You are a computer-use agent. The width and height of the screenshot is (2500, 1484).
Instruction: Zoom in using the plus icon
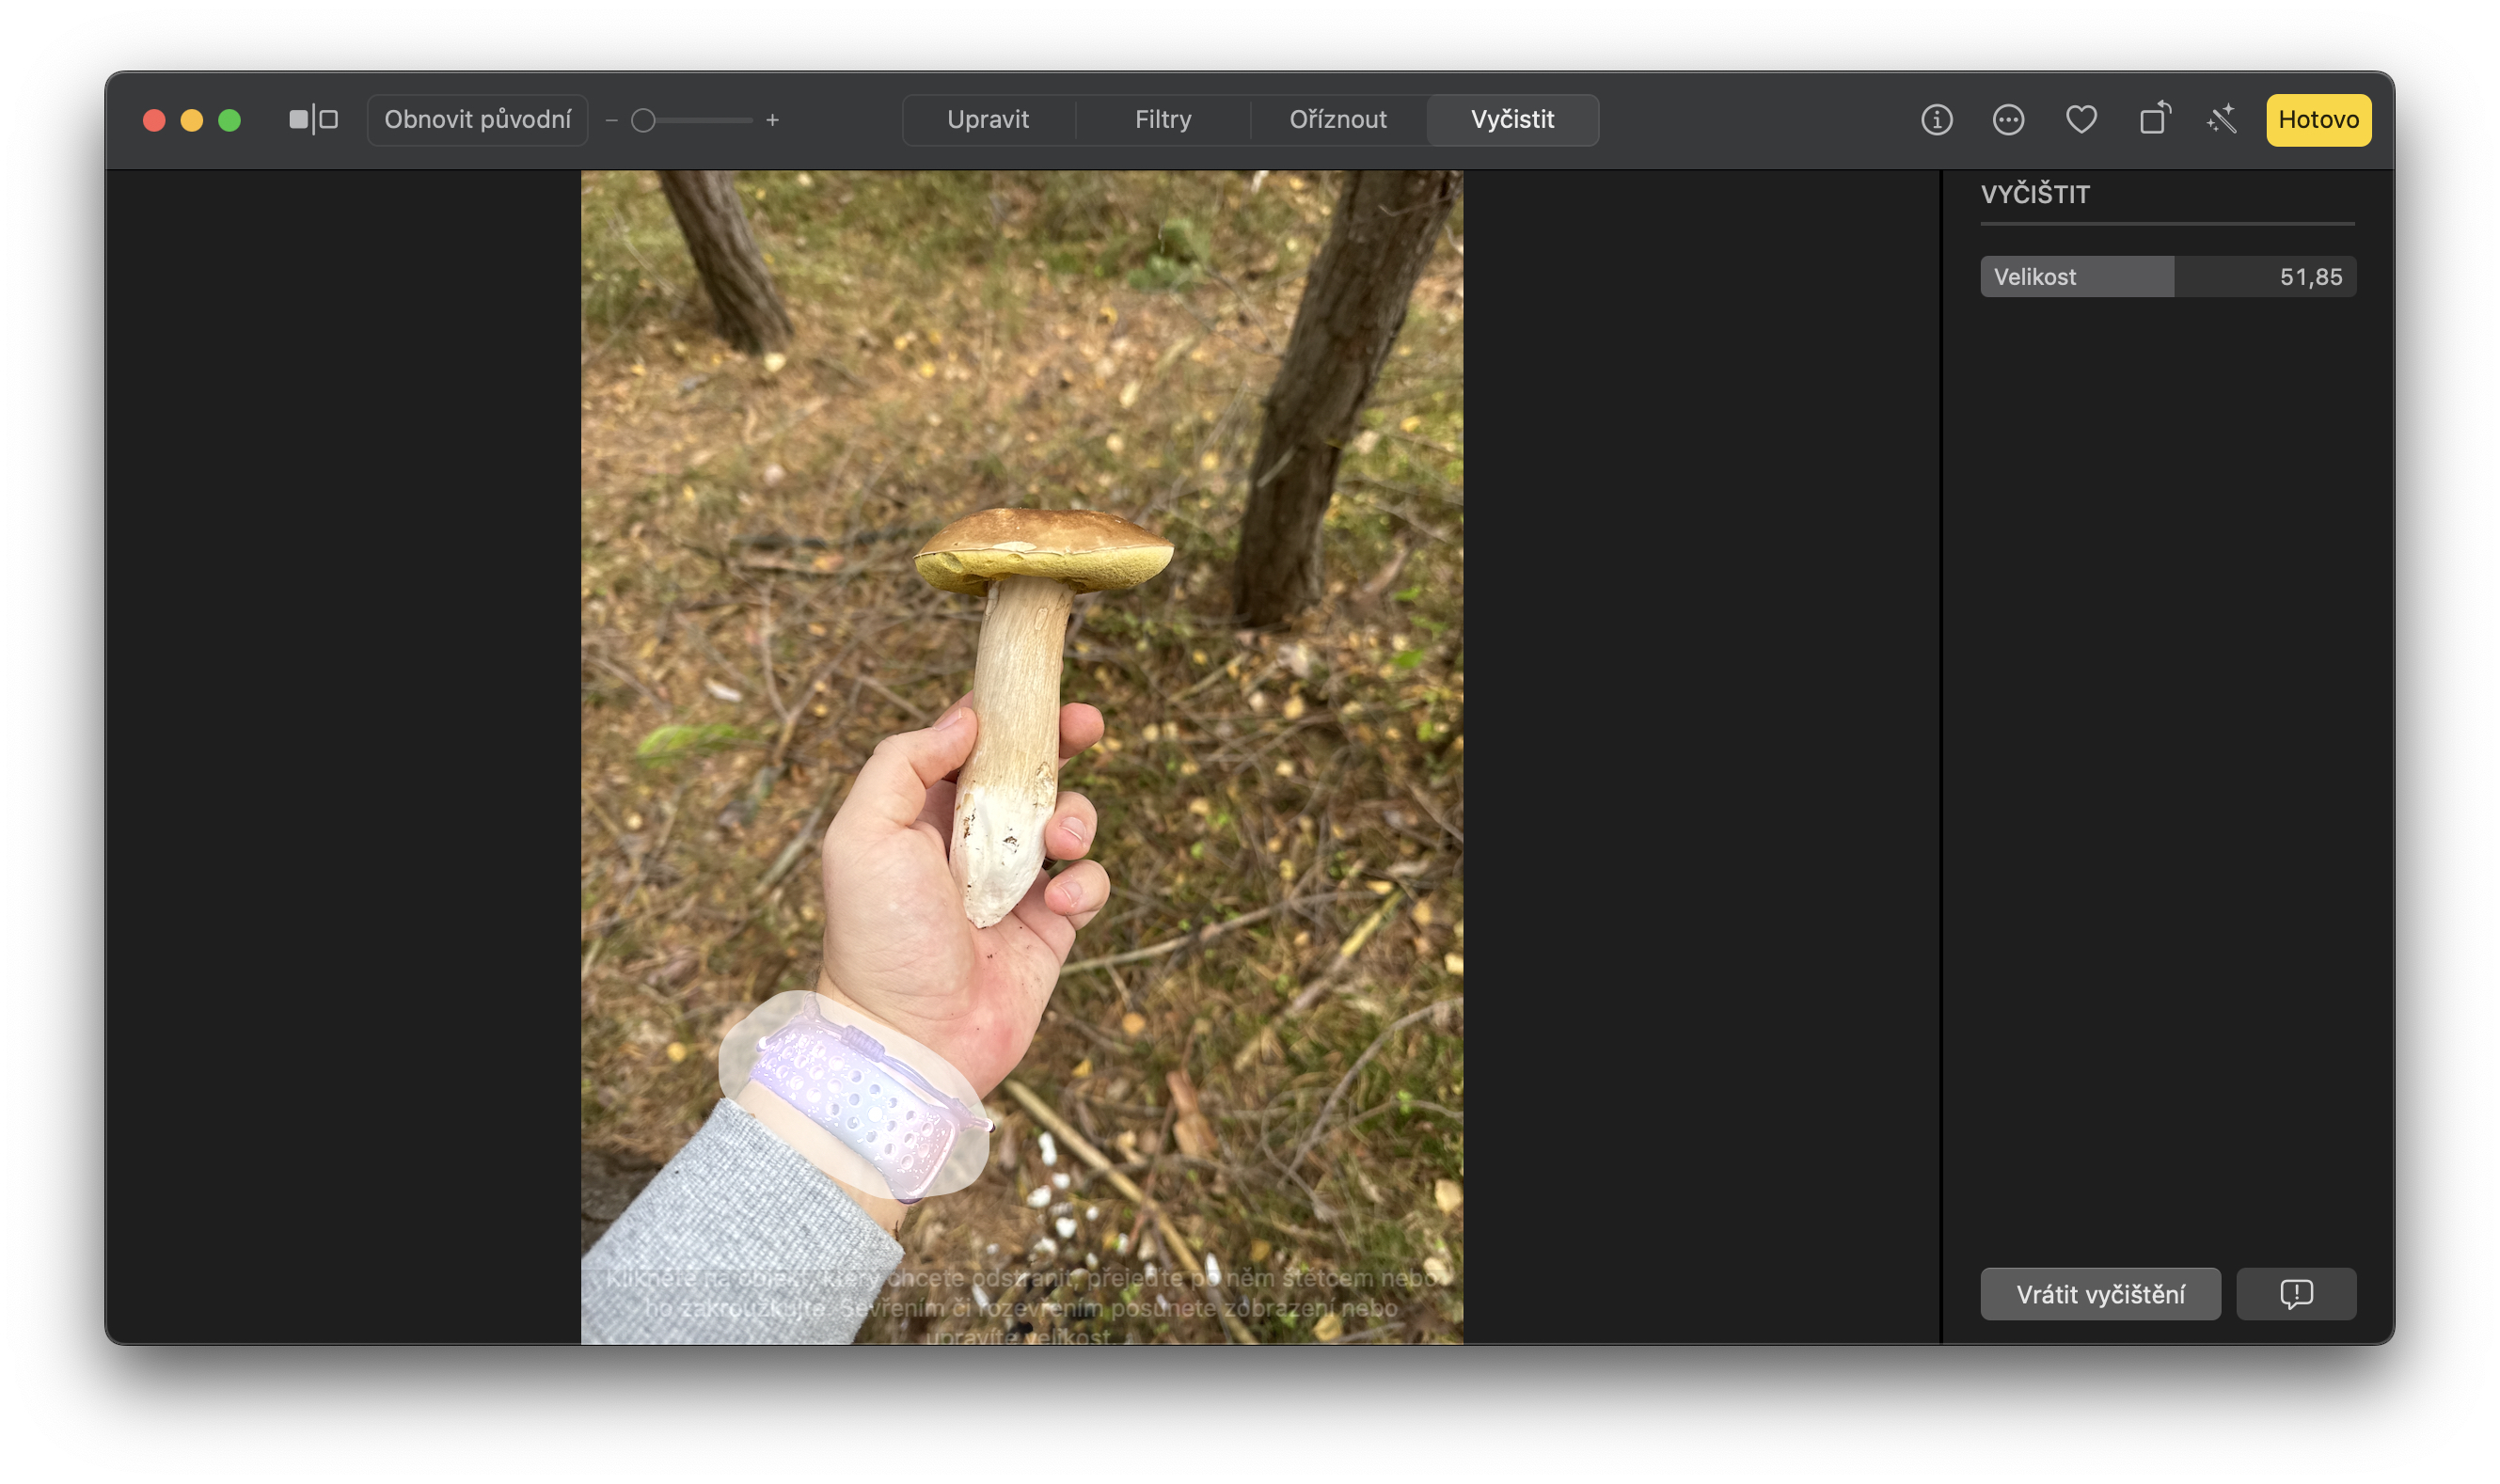click(772, 119)
